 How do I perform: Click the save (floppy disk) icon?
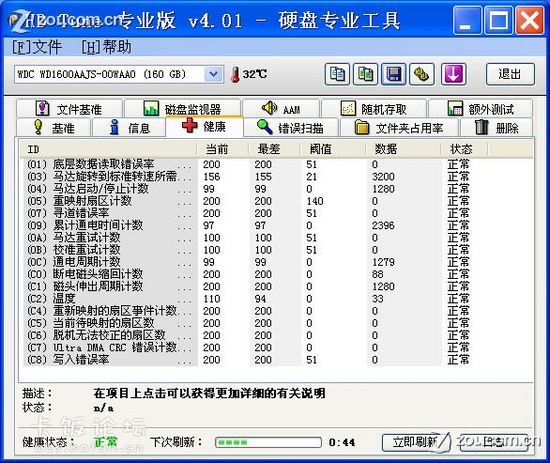(x=394, y=74)
